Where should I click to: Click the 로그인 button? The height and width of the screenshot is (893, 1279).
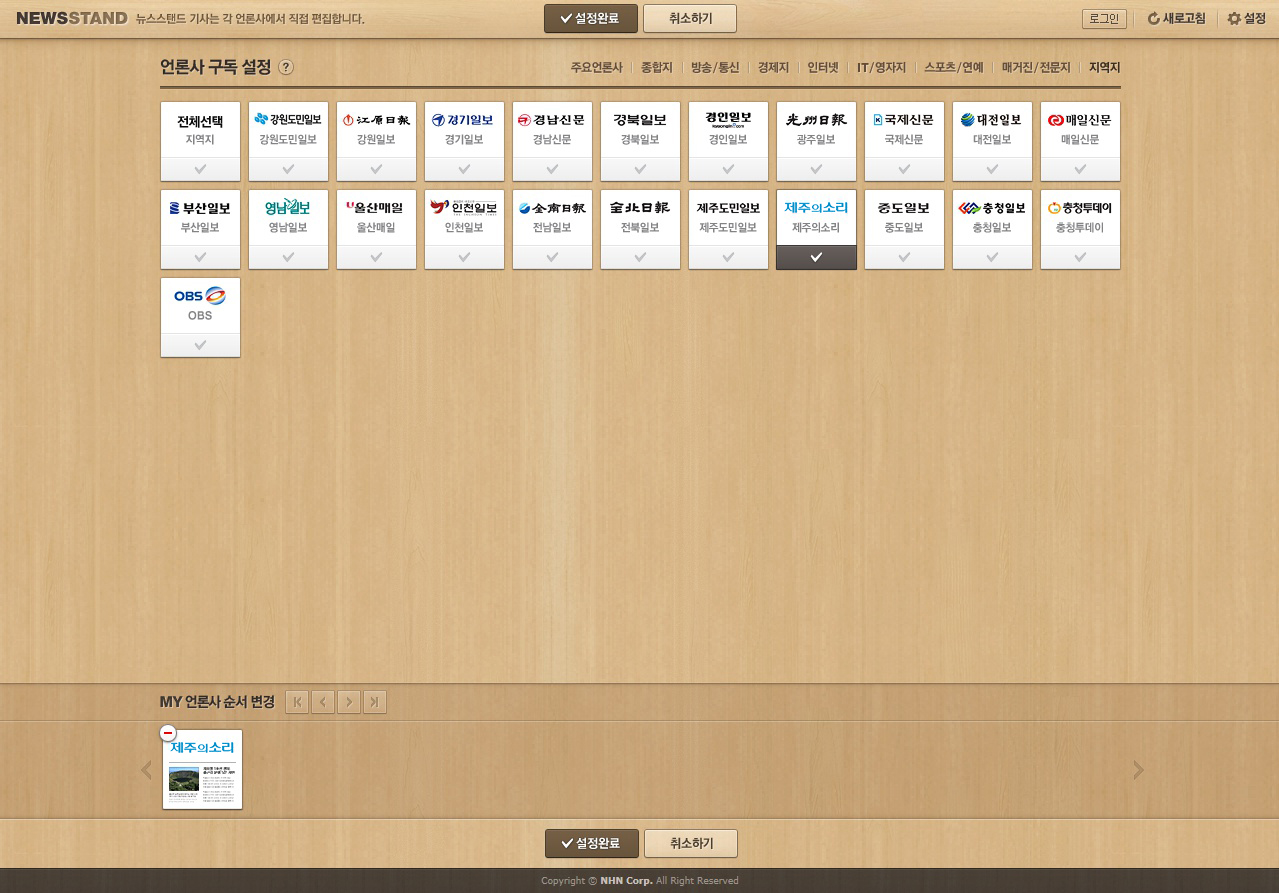[1104, 18]
